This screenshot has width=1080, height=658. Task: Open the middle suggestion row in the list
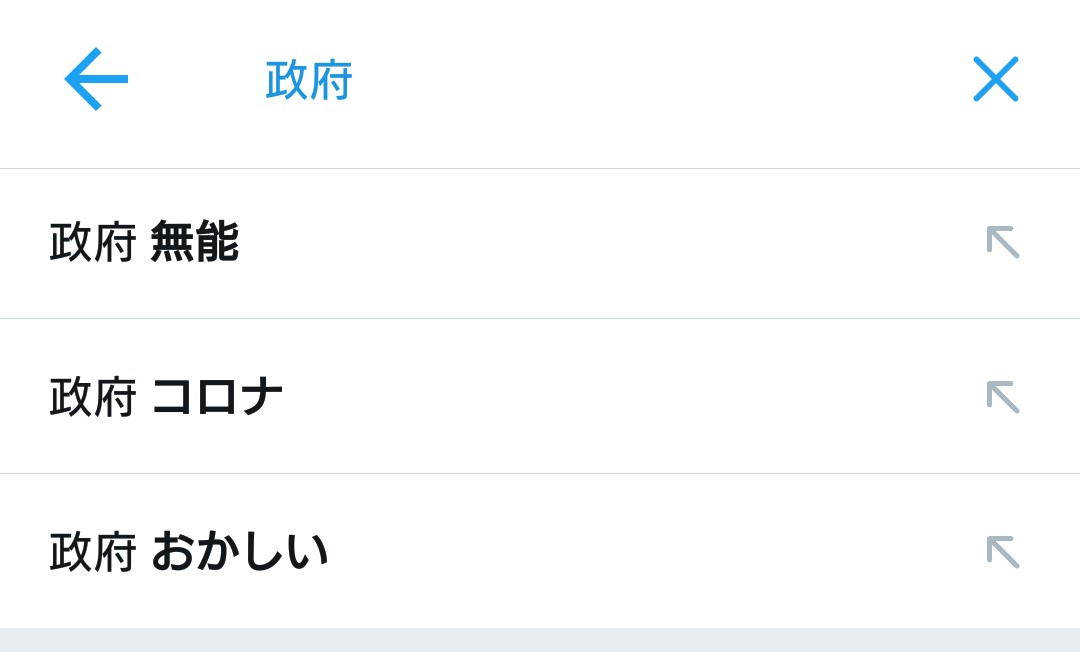pos(540,396)
